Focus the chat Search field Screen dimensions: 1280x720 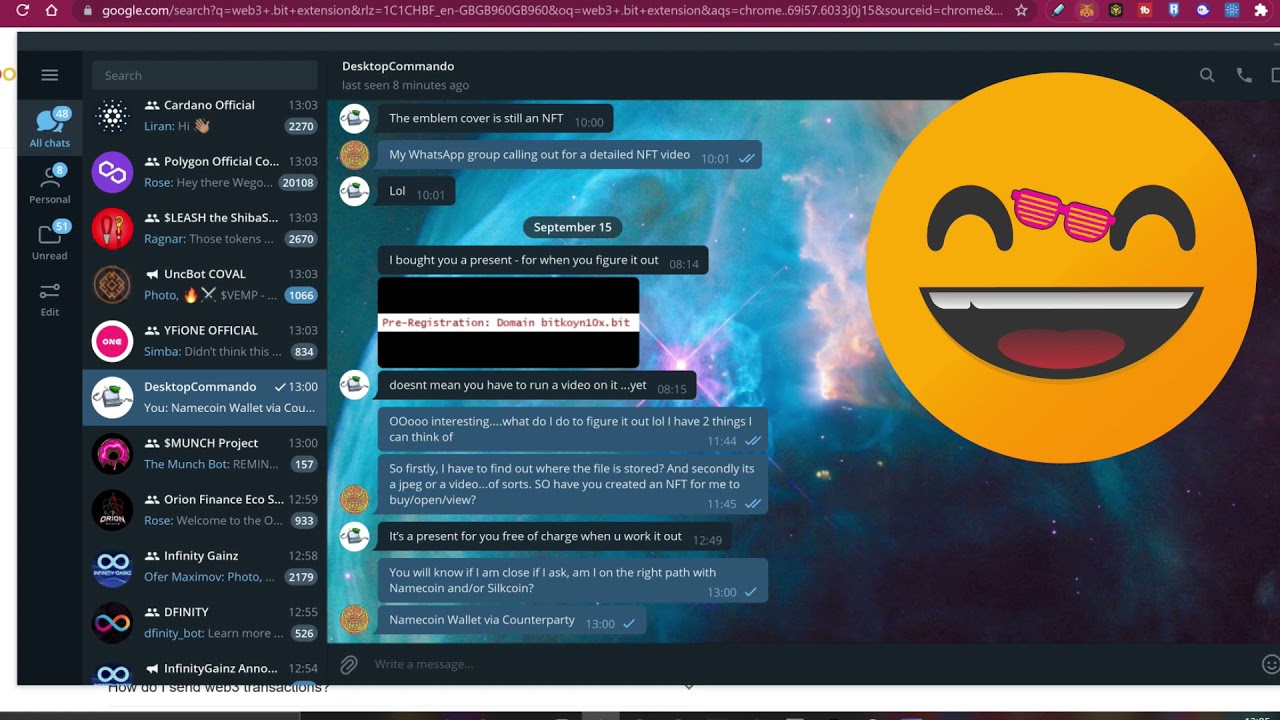click(x=205, y=75)
